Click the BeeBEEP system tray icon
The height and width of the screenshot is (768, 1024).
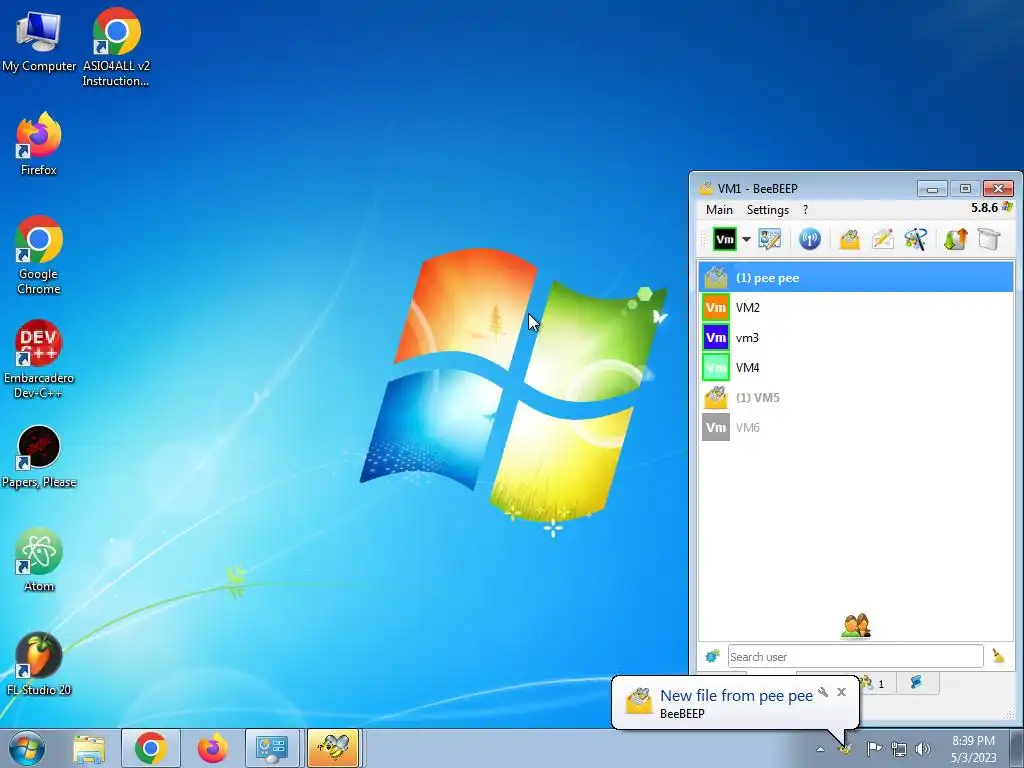pyautogui.click(x=845, y=749)
